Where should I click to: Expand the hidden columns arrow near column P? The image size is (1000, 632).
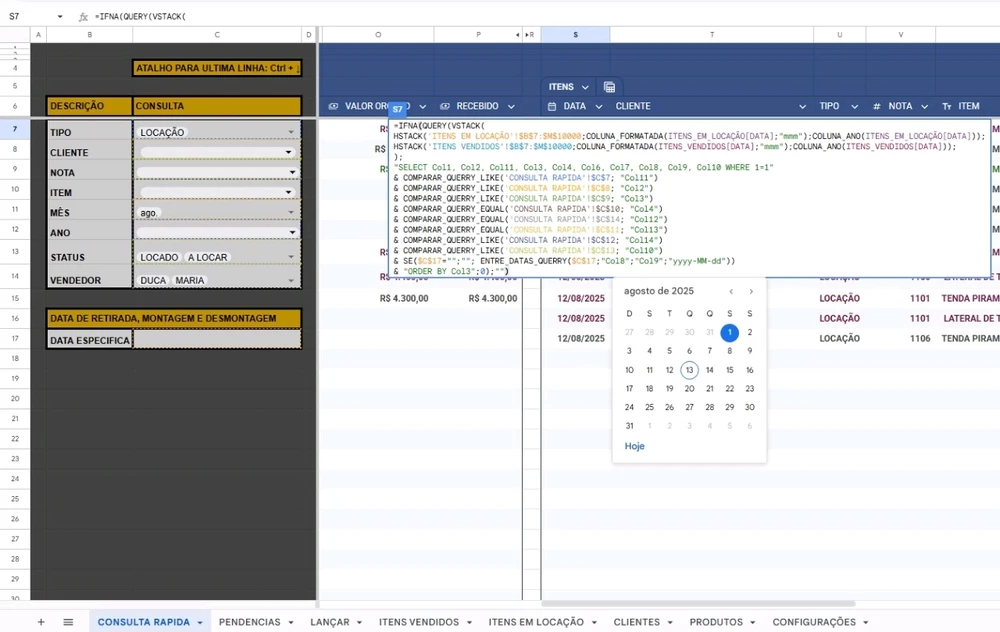(x=518, y=35)
